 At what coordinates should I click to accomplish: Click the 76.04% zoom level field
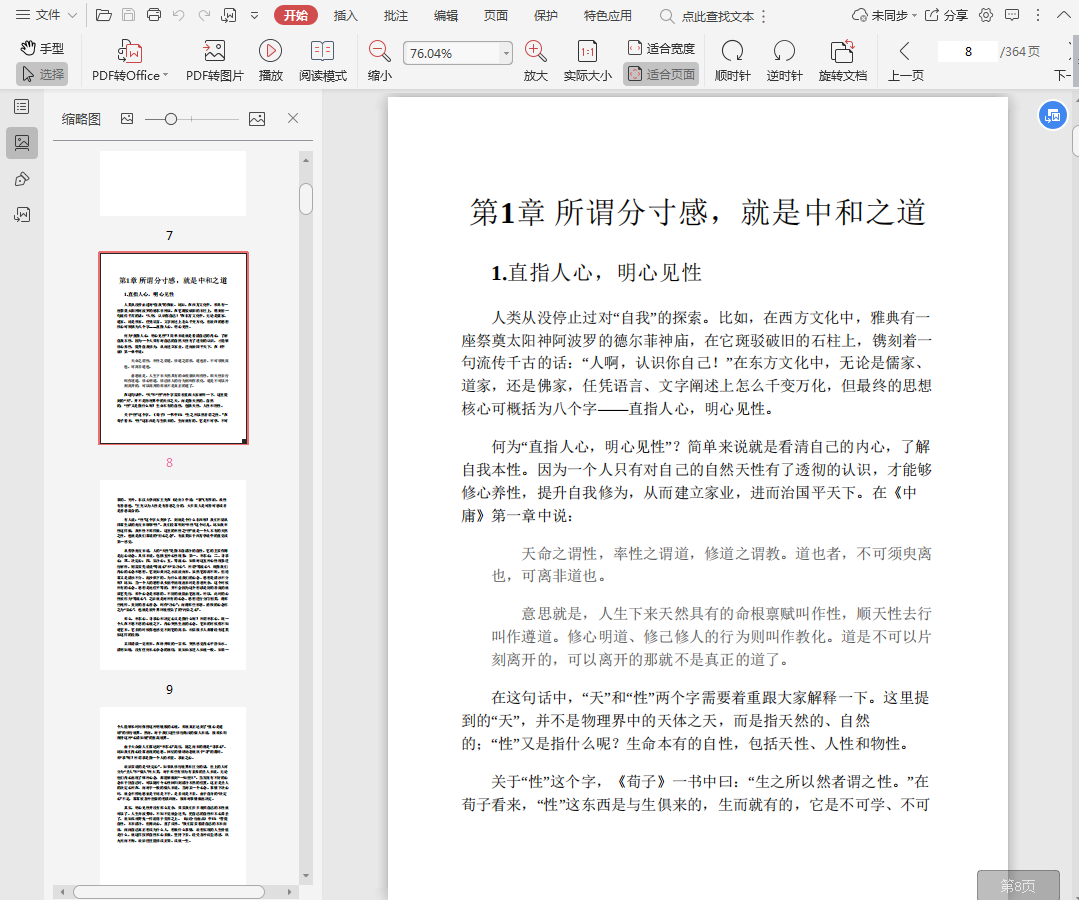(452, 53)
